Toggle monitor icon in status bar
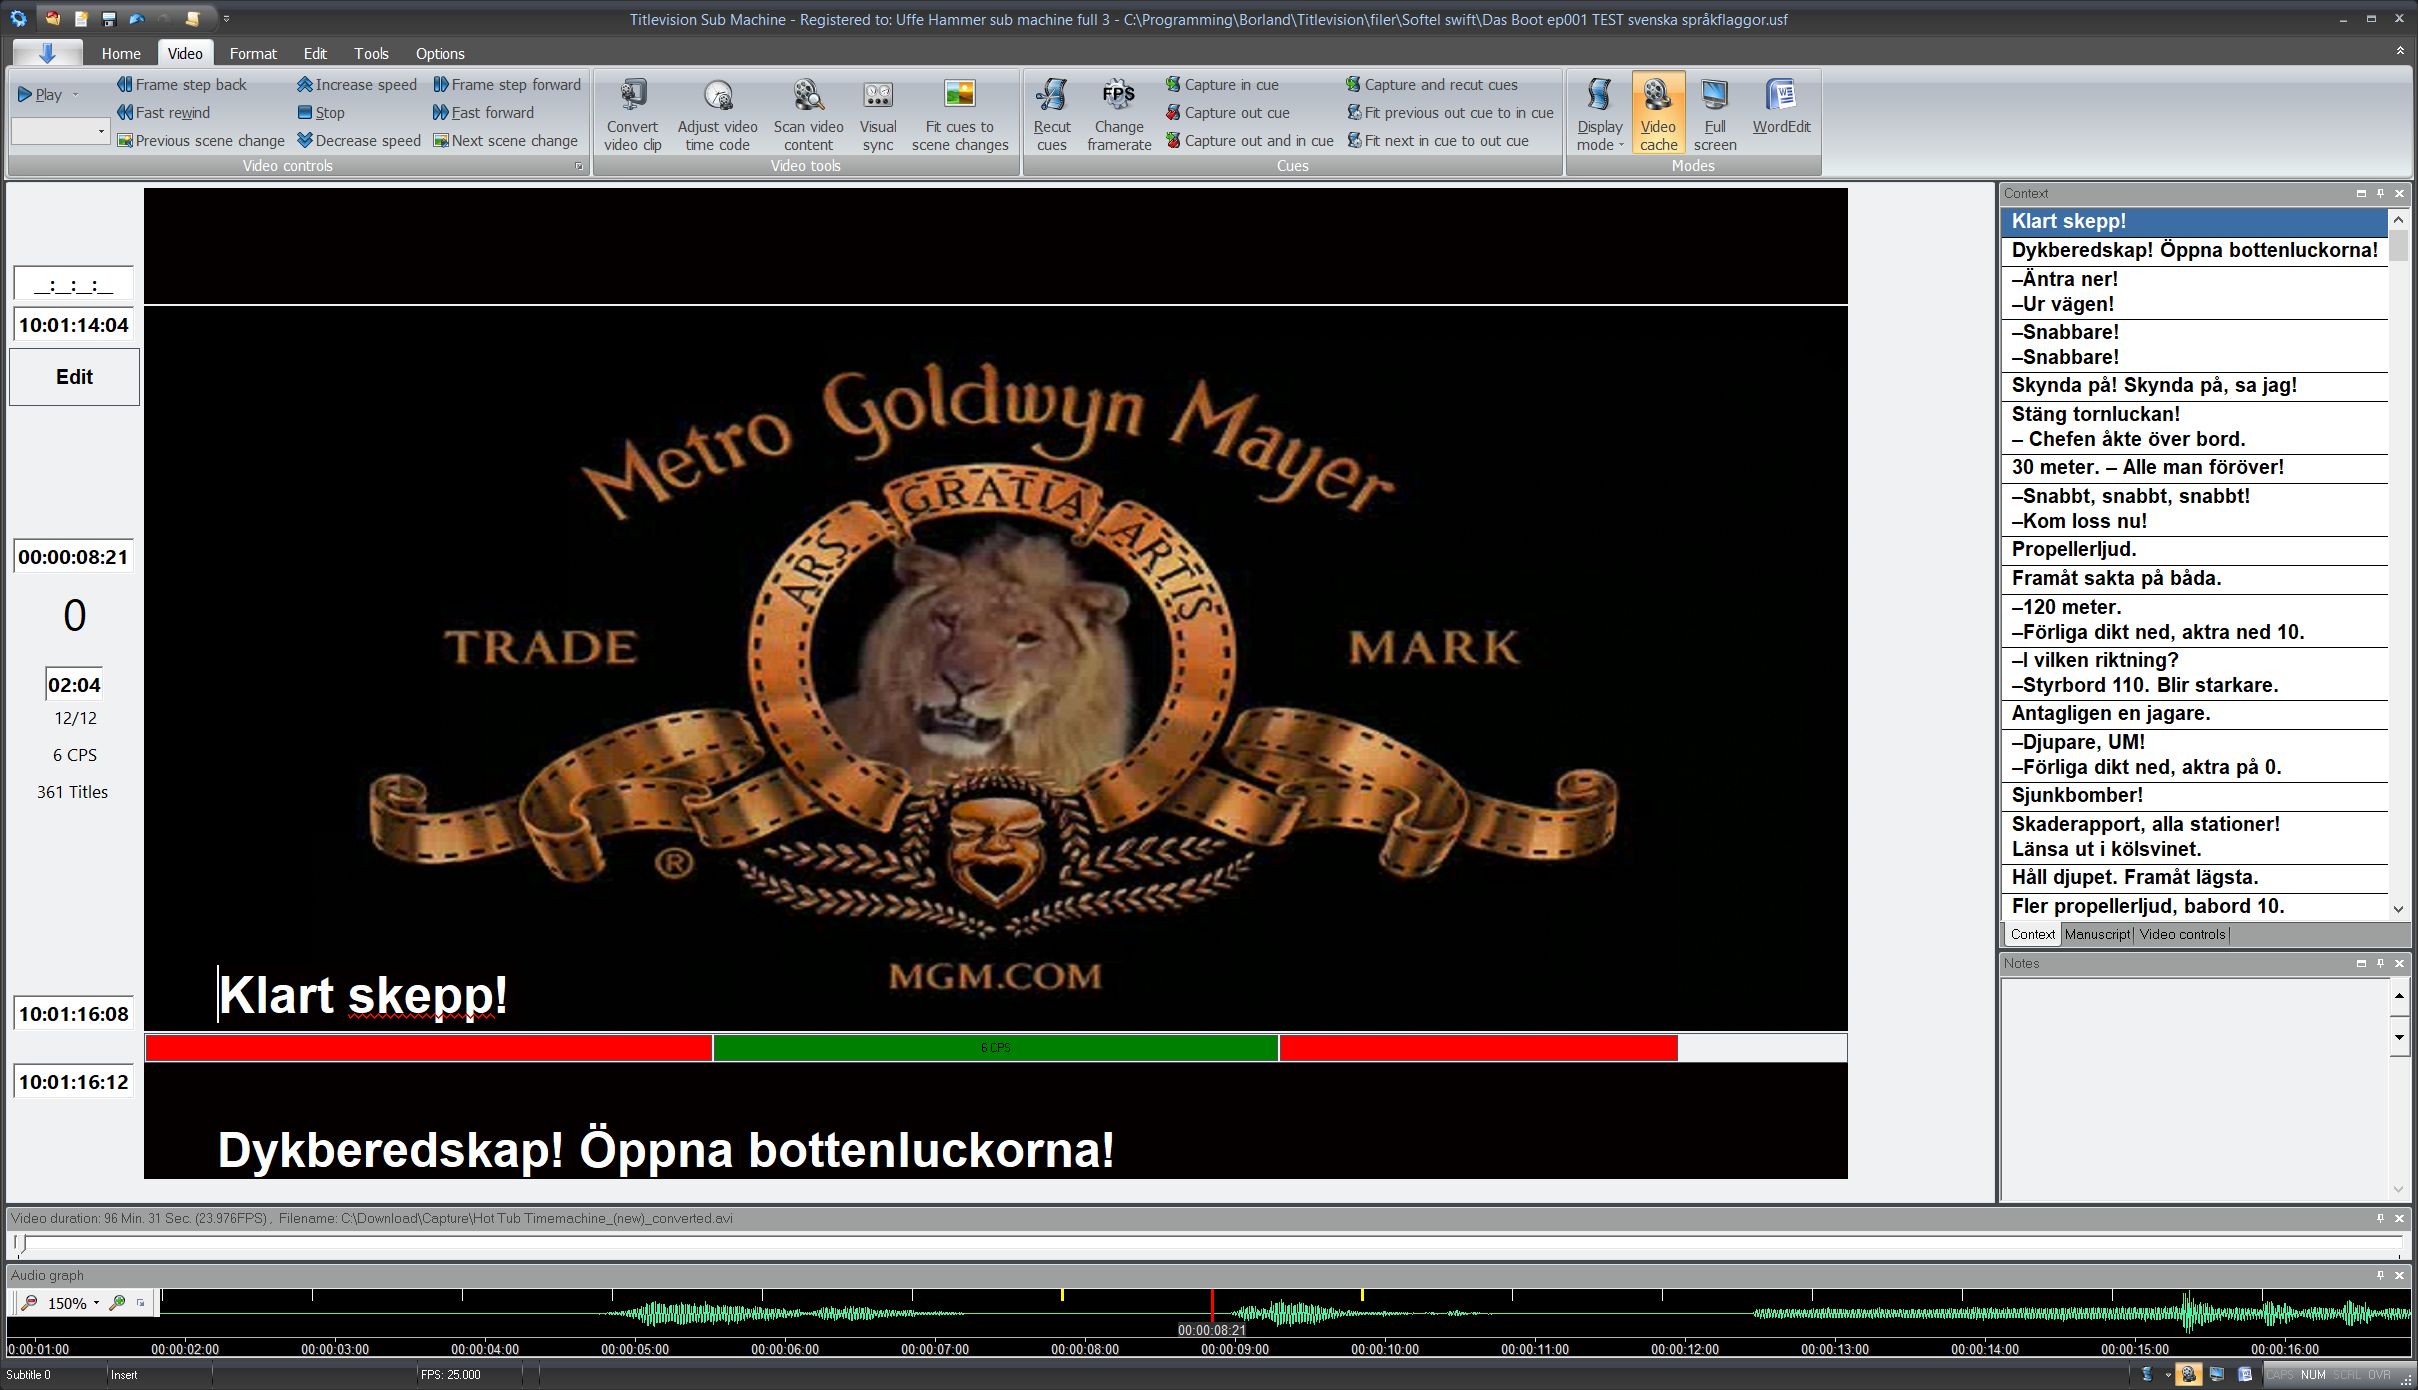 2216,1375
